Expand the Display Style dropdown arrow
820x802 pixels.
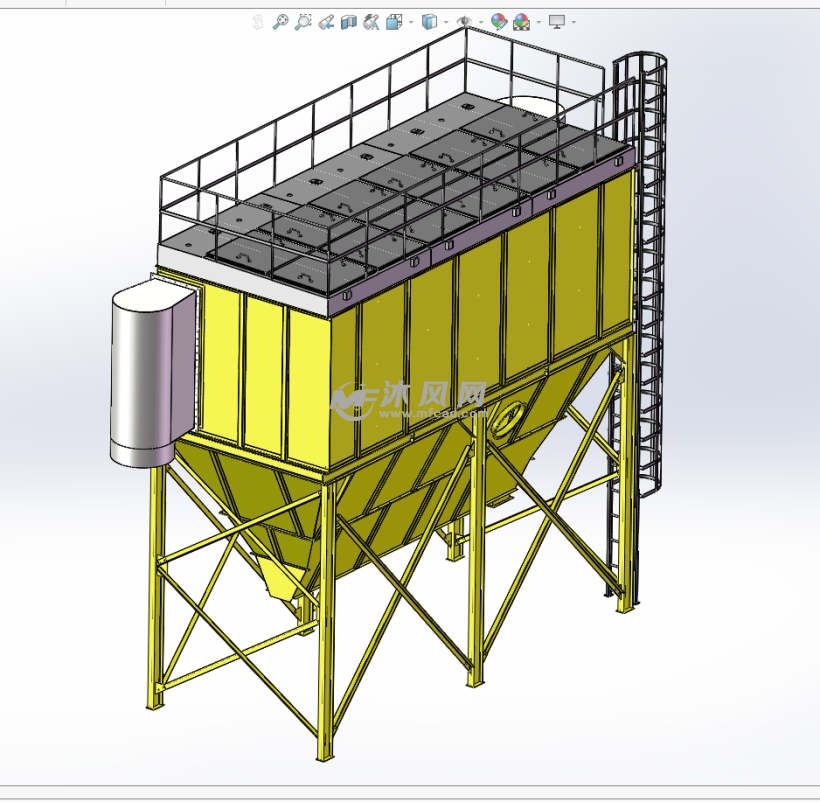(x=446, y=22)
